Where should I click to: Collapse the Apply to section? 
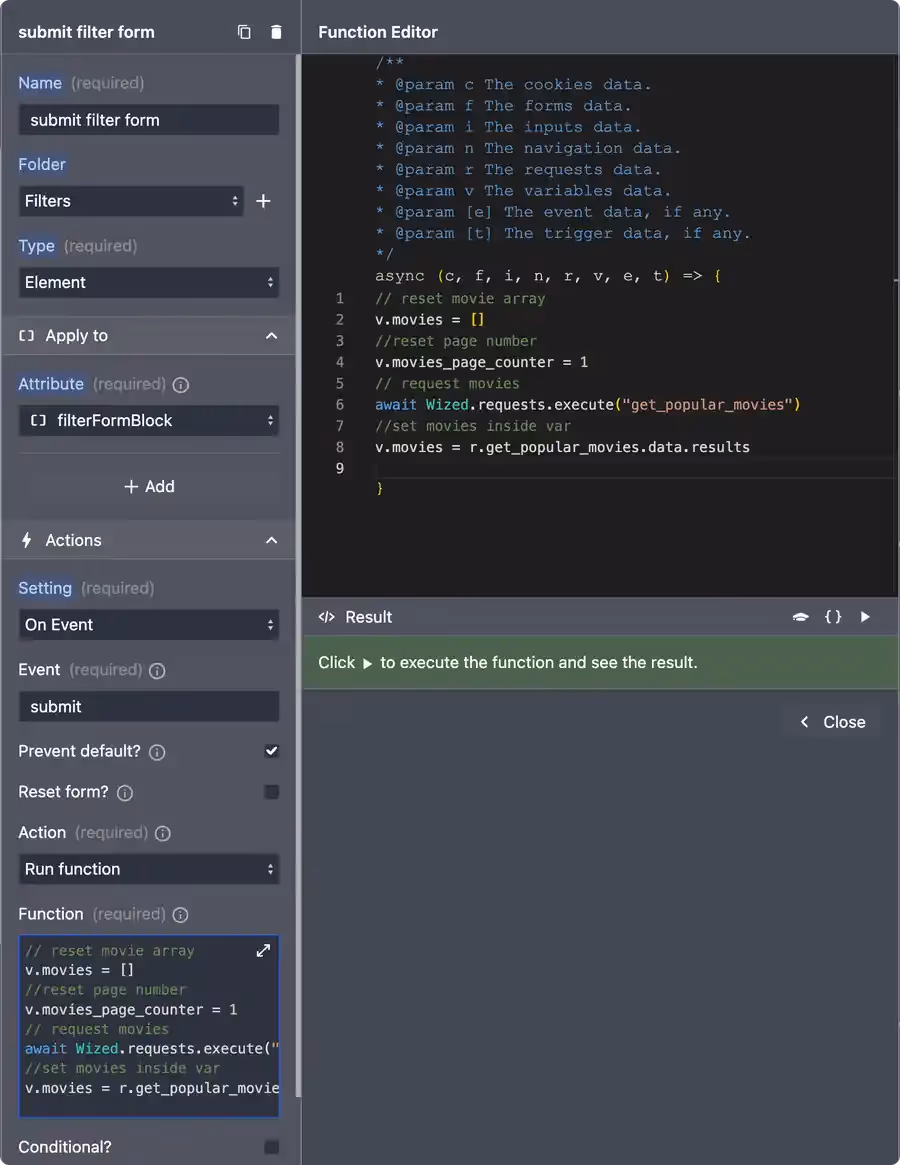[x=271, y=336]
